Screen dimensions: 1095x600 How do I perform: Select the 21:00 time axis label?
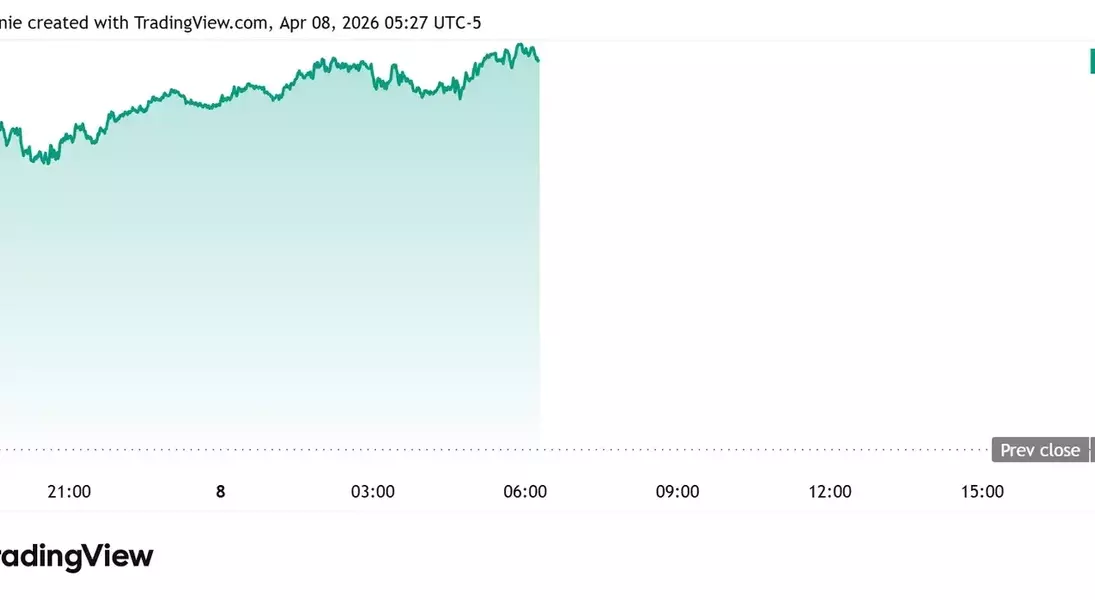(x=69, y=491)
